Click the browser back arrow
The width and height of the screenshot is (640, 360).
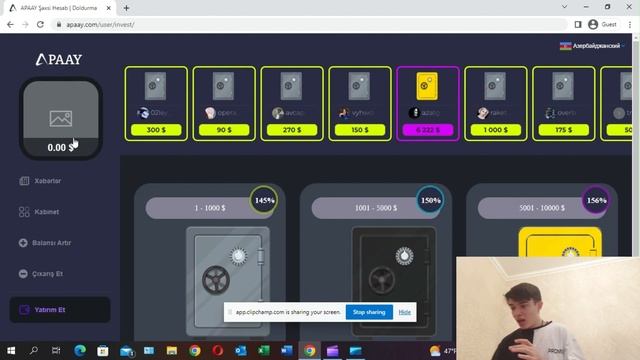point(10,24)
